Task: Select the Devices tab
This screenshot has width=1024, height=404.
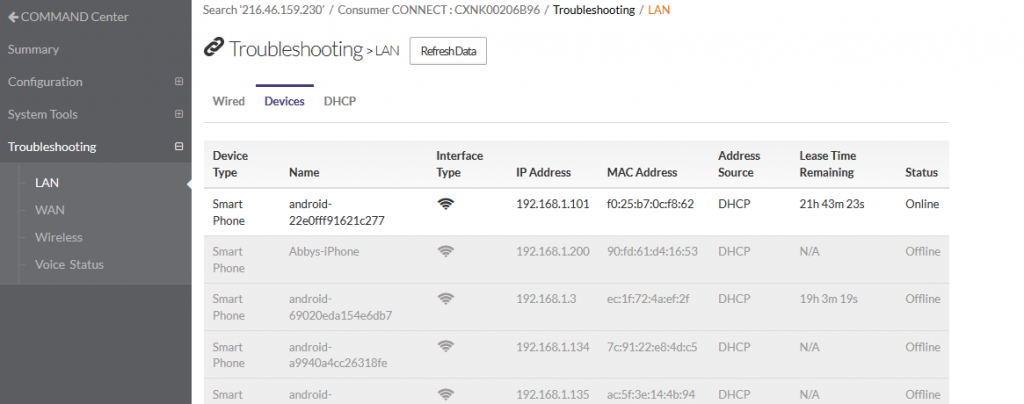Action: (x=284, y=102)
